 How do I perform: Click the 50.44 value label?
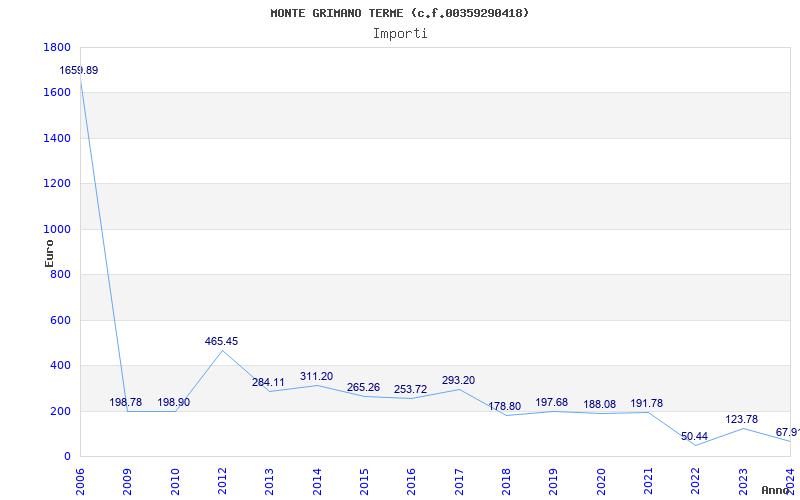point(694,436)
